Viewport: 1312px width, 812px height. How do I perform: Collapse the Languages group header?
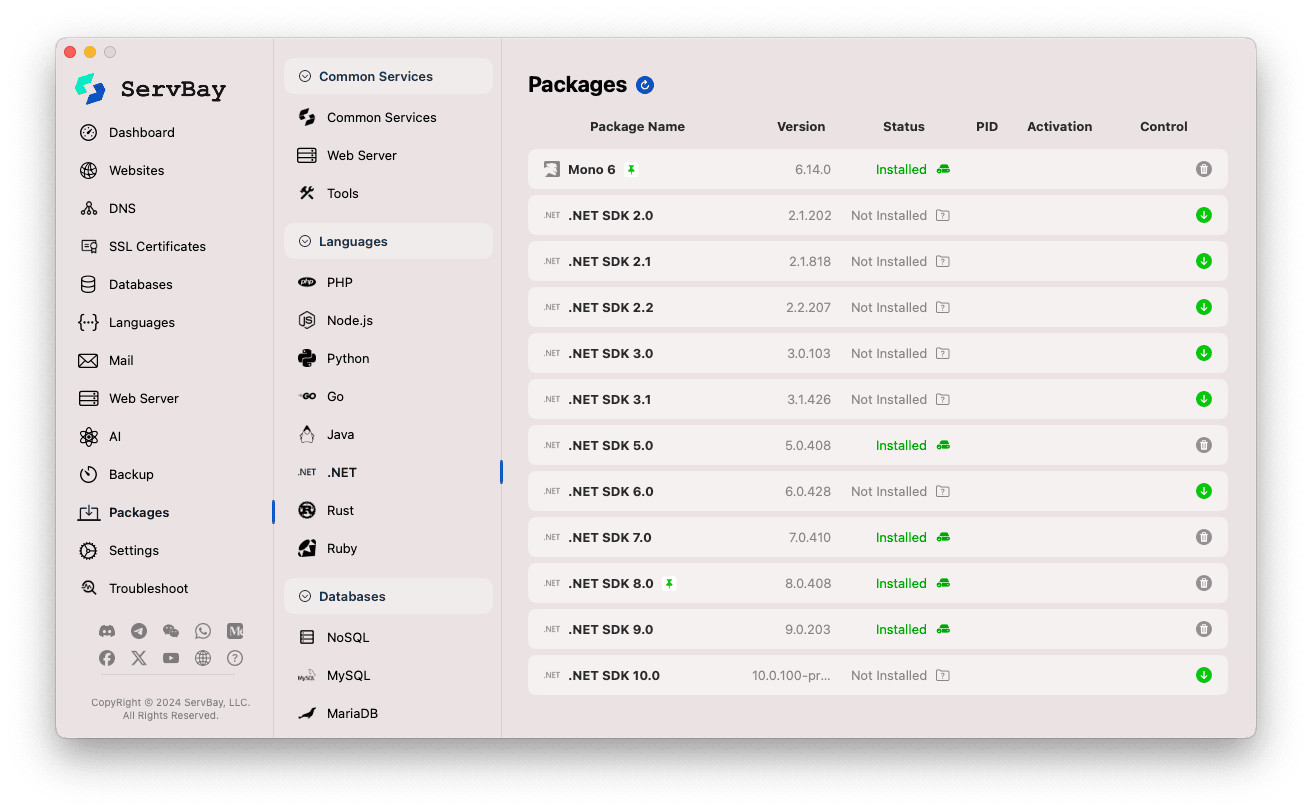pyautogui.click(x=304, y=241)
